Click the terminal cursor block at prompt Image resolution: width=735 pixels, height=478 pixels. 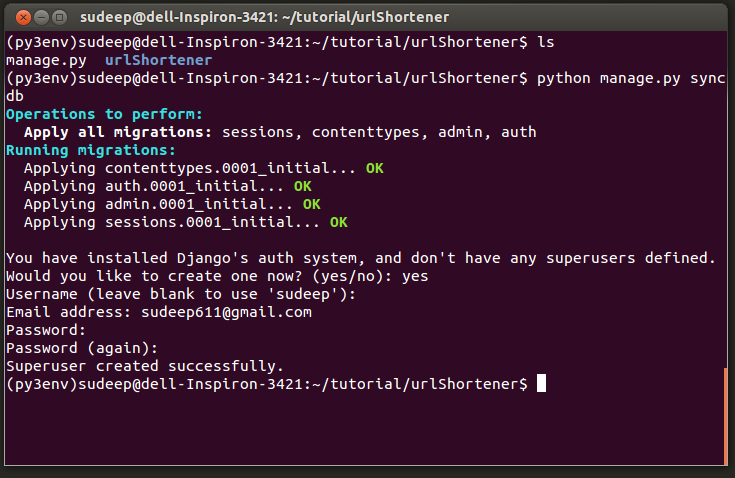click(x=541, y=383)
